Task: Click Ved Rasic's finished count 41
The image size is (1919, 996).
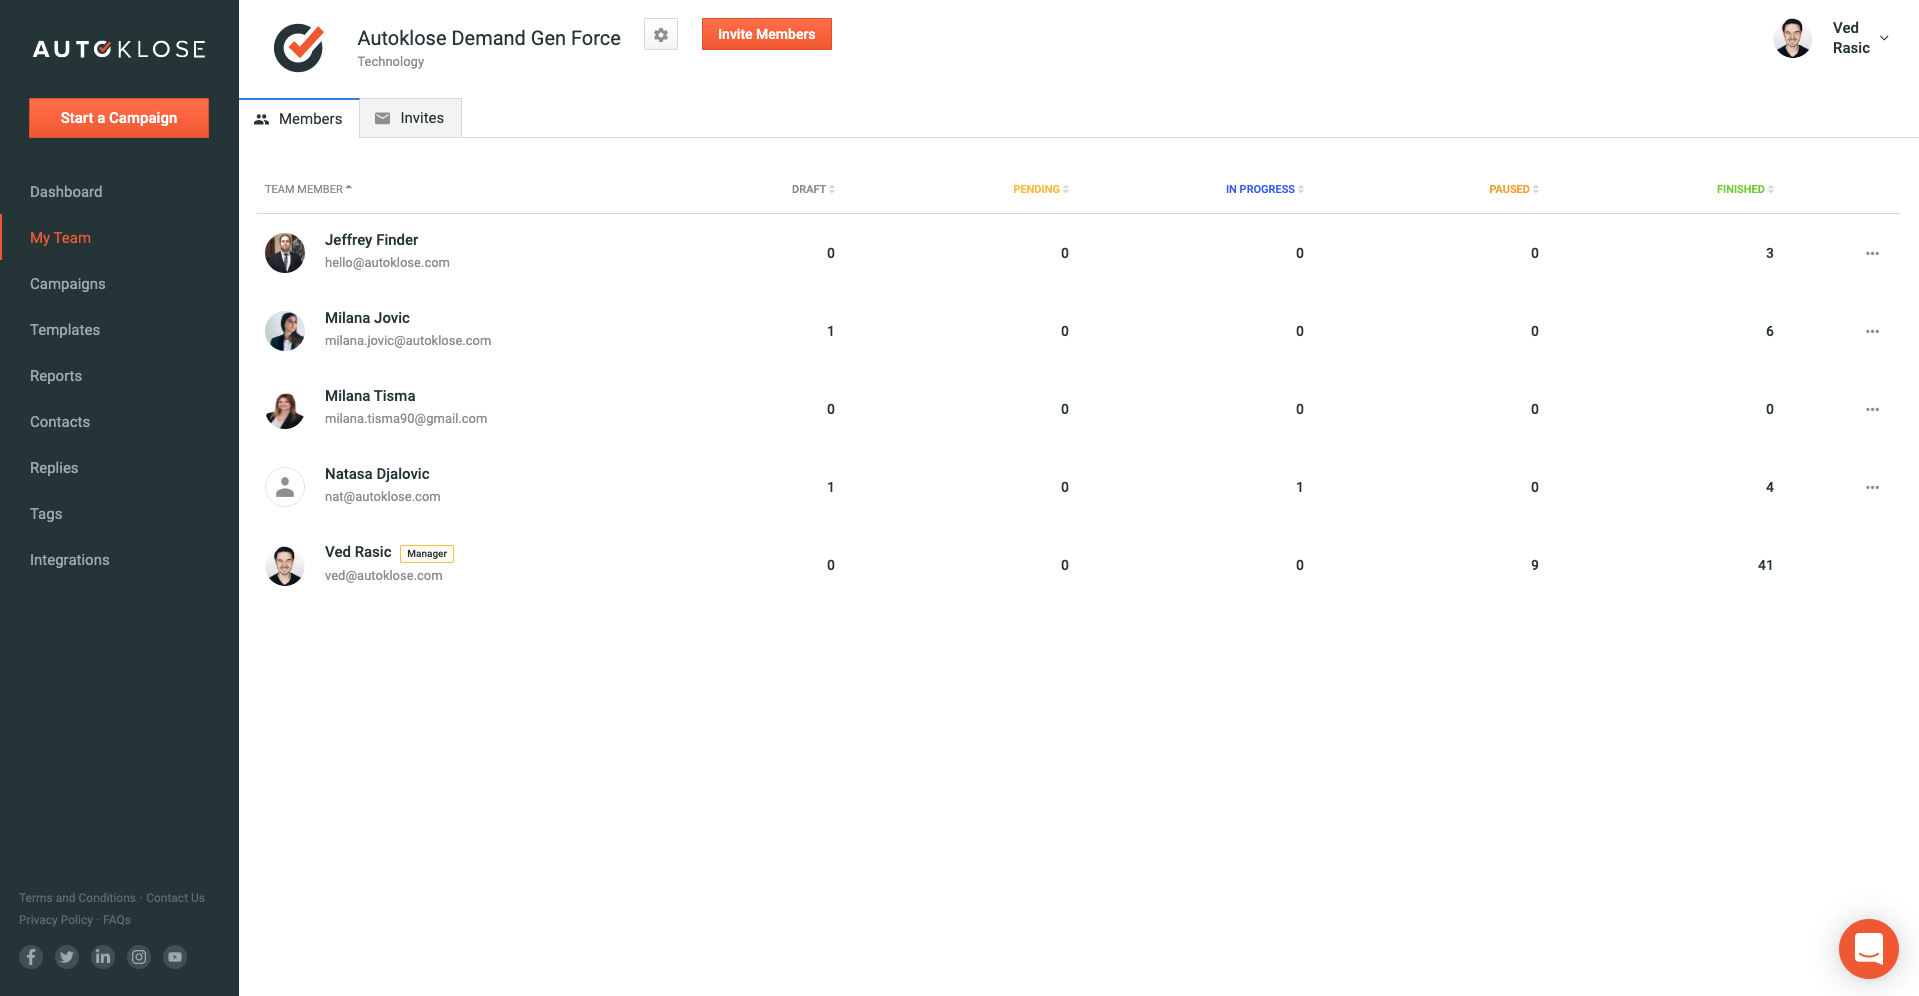Action: point(1765,565)
